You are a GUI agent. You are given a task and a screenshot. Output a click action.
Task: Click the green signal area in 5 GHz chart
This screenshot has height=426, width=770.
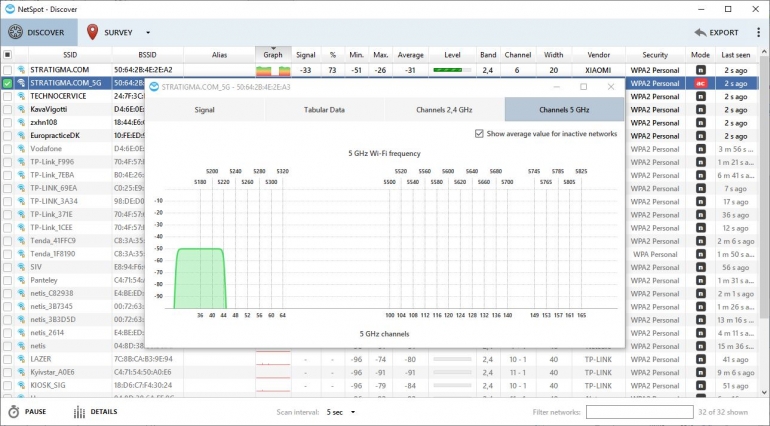tap(200, 279)
